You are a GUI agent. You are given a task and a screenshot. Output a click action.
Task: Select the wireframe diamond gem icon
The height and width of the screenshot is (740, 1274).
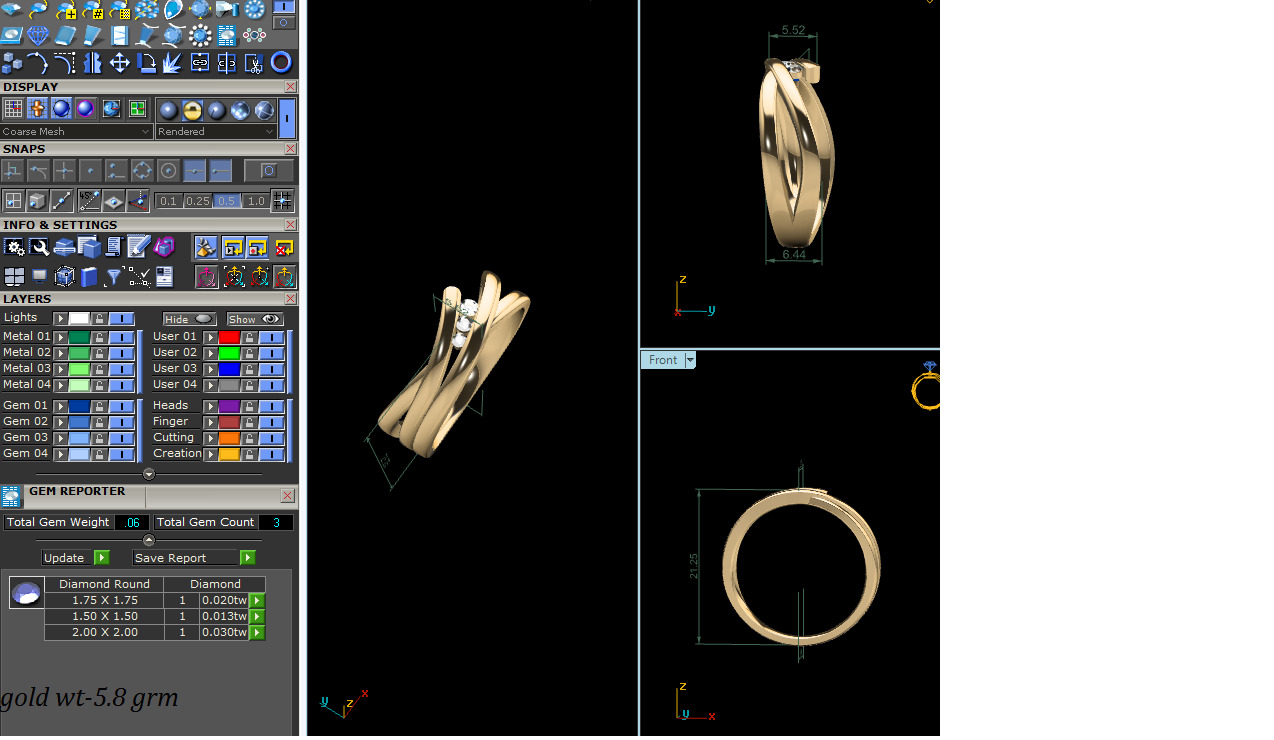38,36
